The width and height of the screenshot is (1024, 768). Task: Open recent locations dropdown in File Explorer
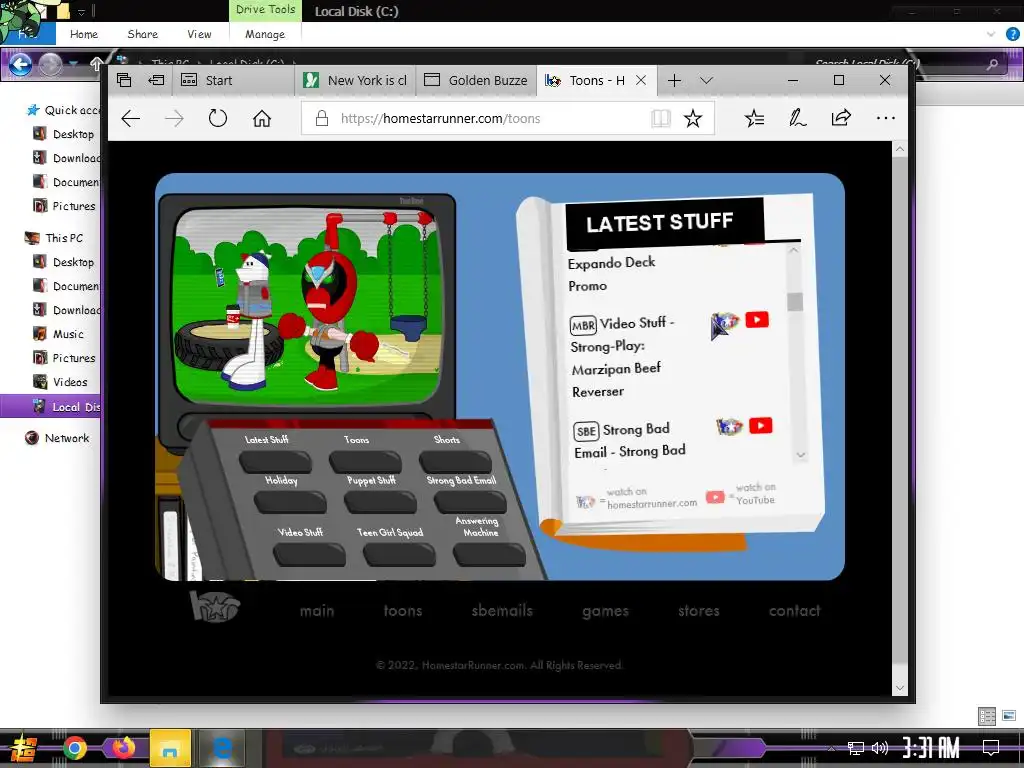pos(73,64)
